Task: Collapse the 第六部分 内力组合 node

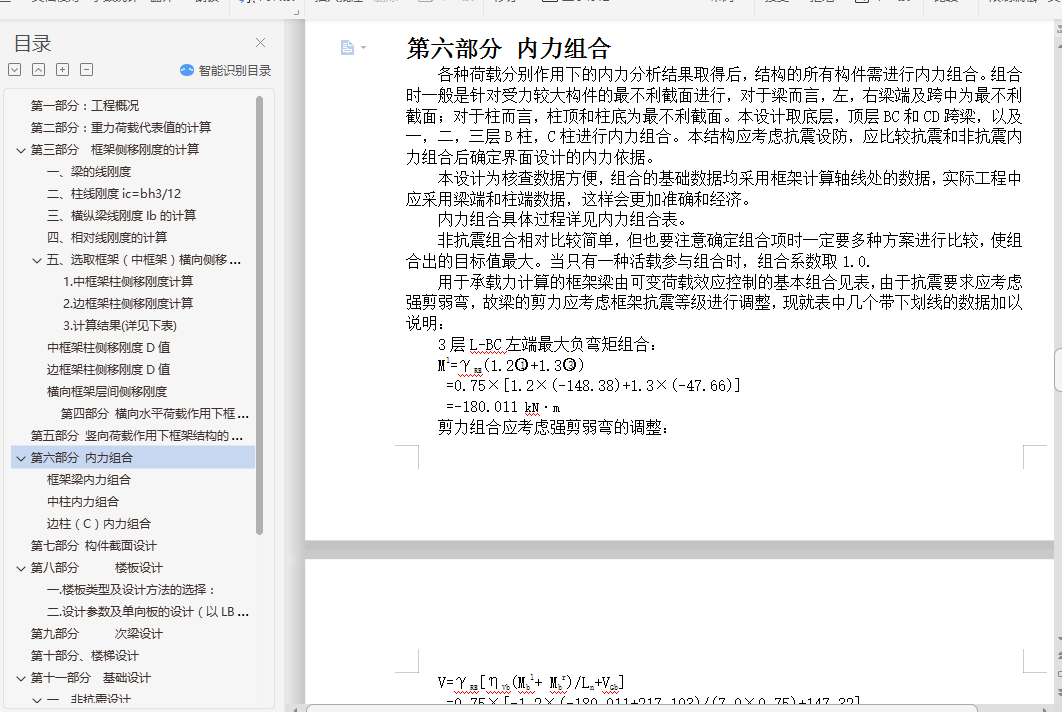Action: [21, 459]
